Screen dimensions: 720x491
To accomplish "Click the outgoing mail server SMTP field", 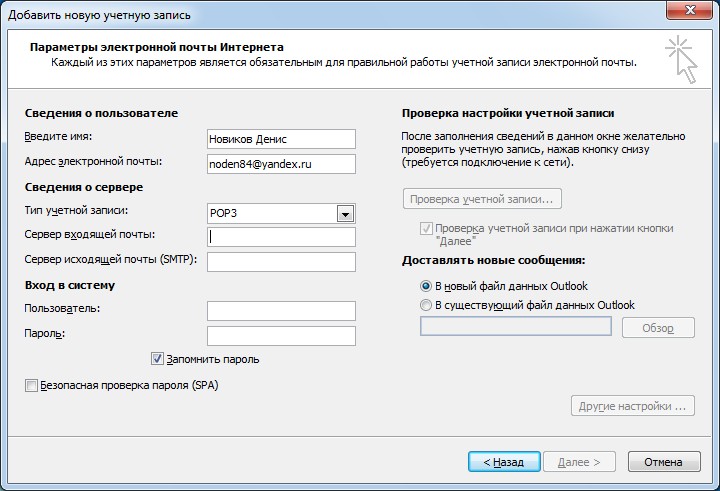I will click(281, 262).
